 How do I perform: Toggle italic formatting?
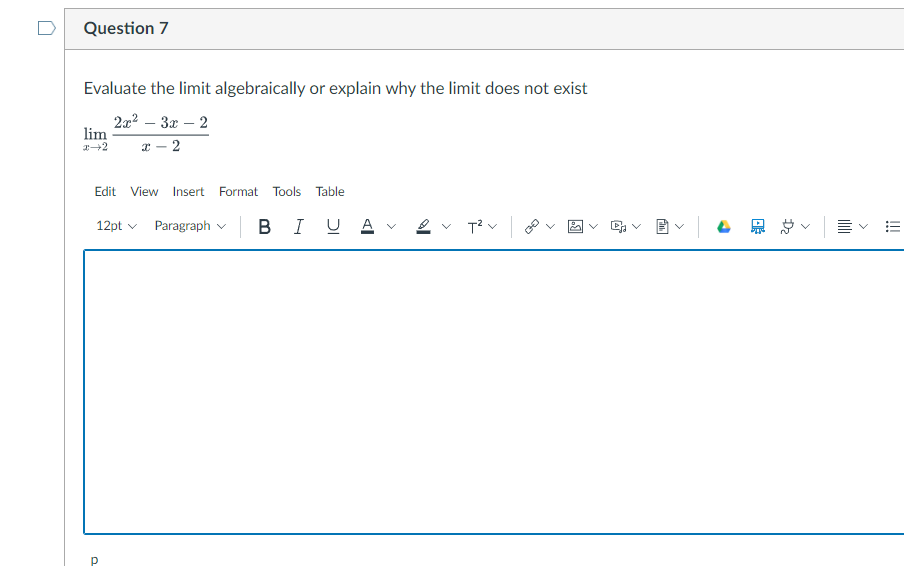pos(298,227)
